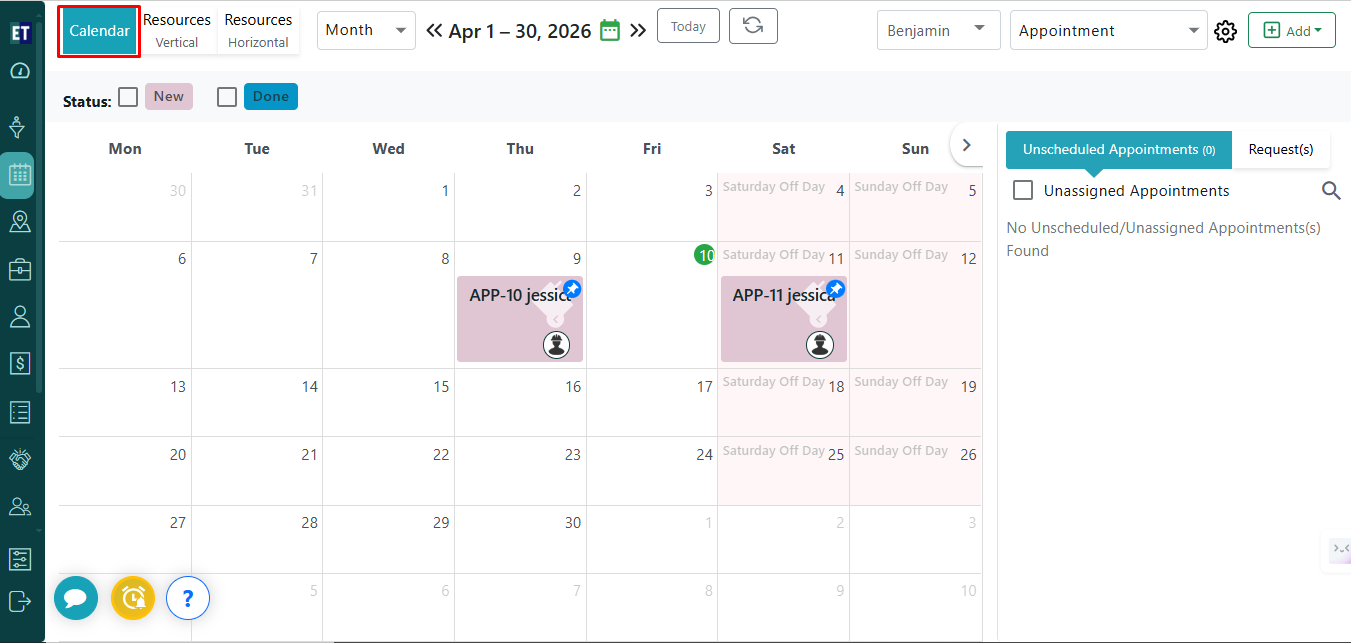
Task: Open the Benjamin user dropdown
Action: click(x=937, y=30)
